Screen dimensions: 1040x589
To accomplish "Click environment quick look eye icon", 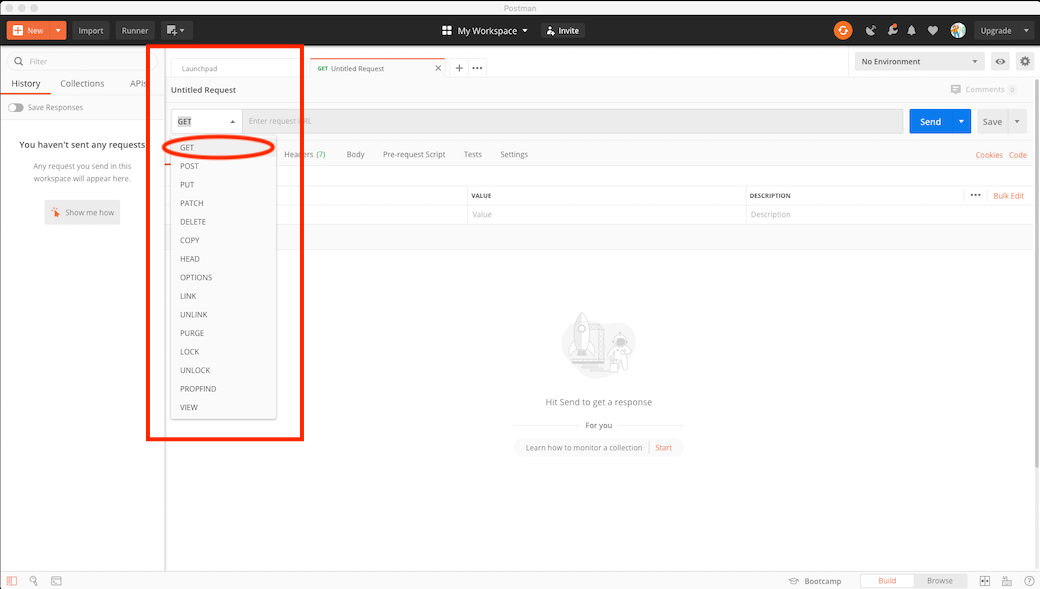I will [x=1000, y=62].
